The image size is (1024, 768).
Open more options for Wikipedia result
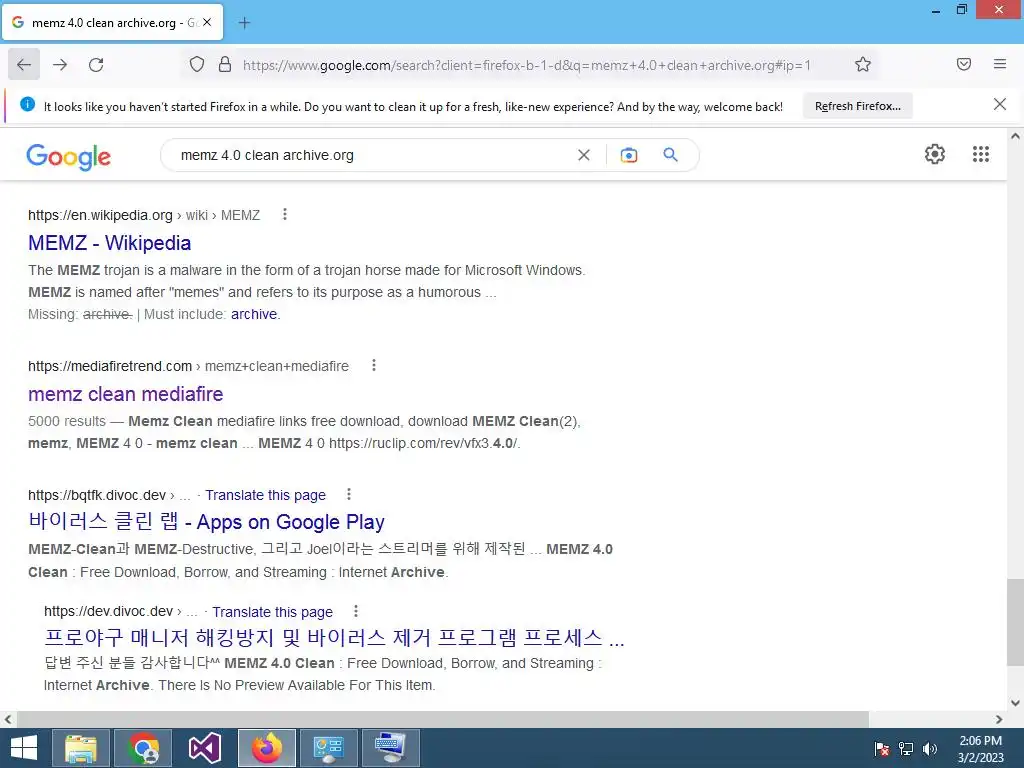coord(285,214)
